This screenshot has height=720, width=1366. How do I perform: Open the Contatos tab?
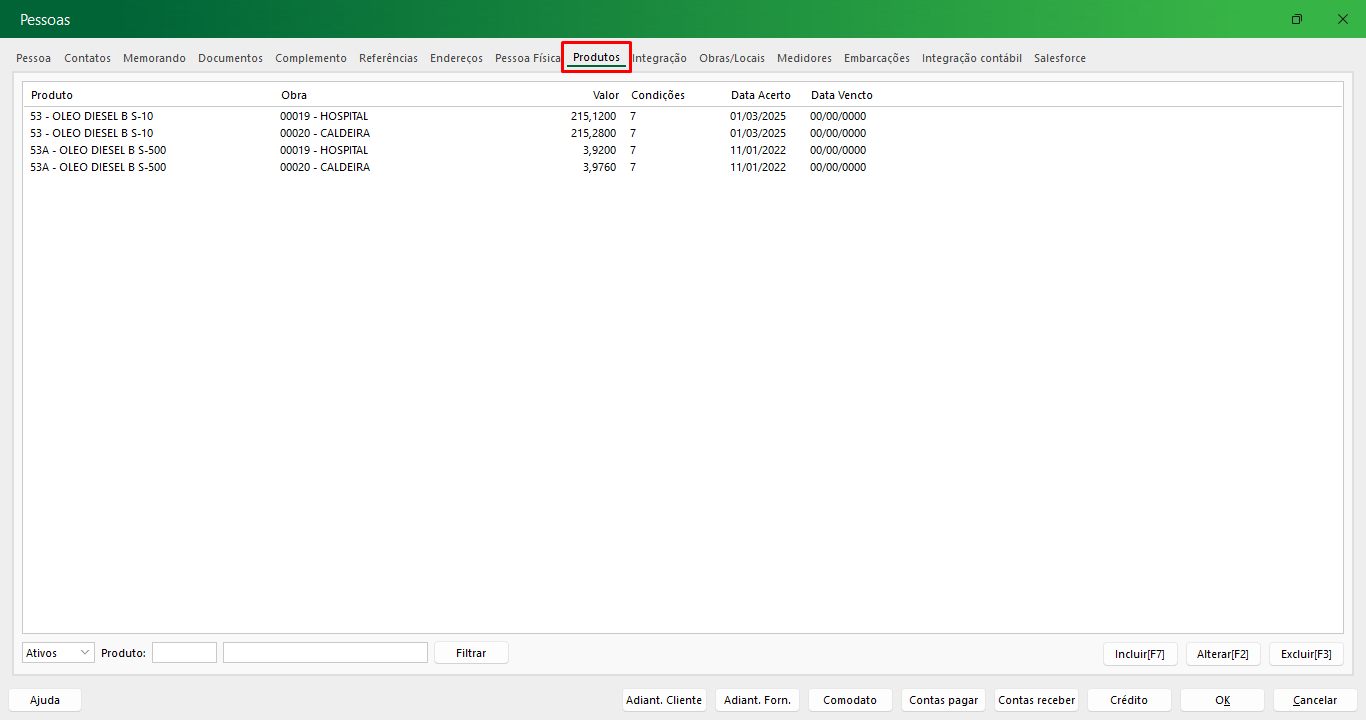[87, 58]
